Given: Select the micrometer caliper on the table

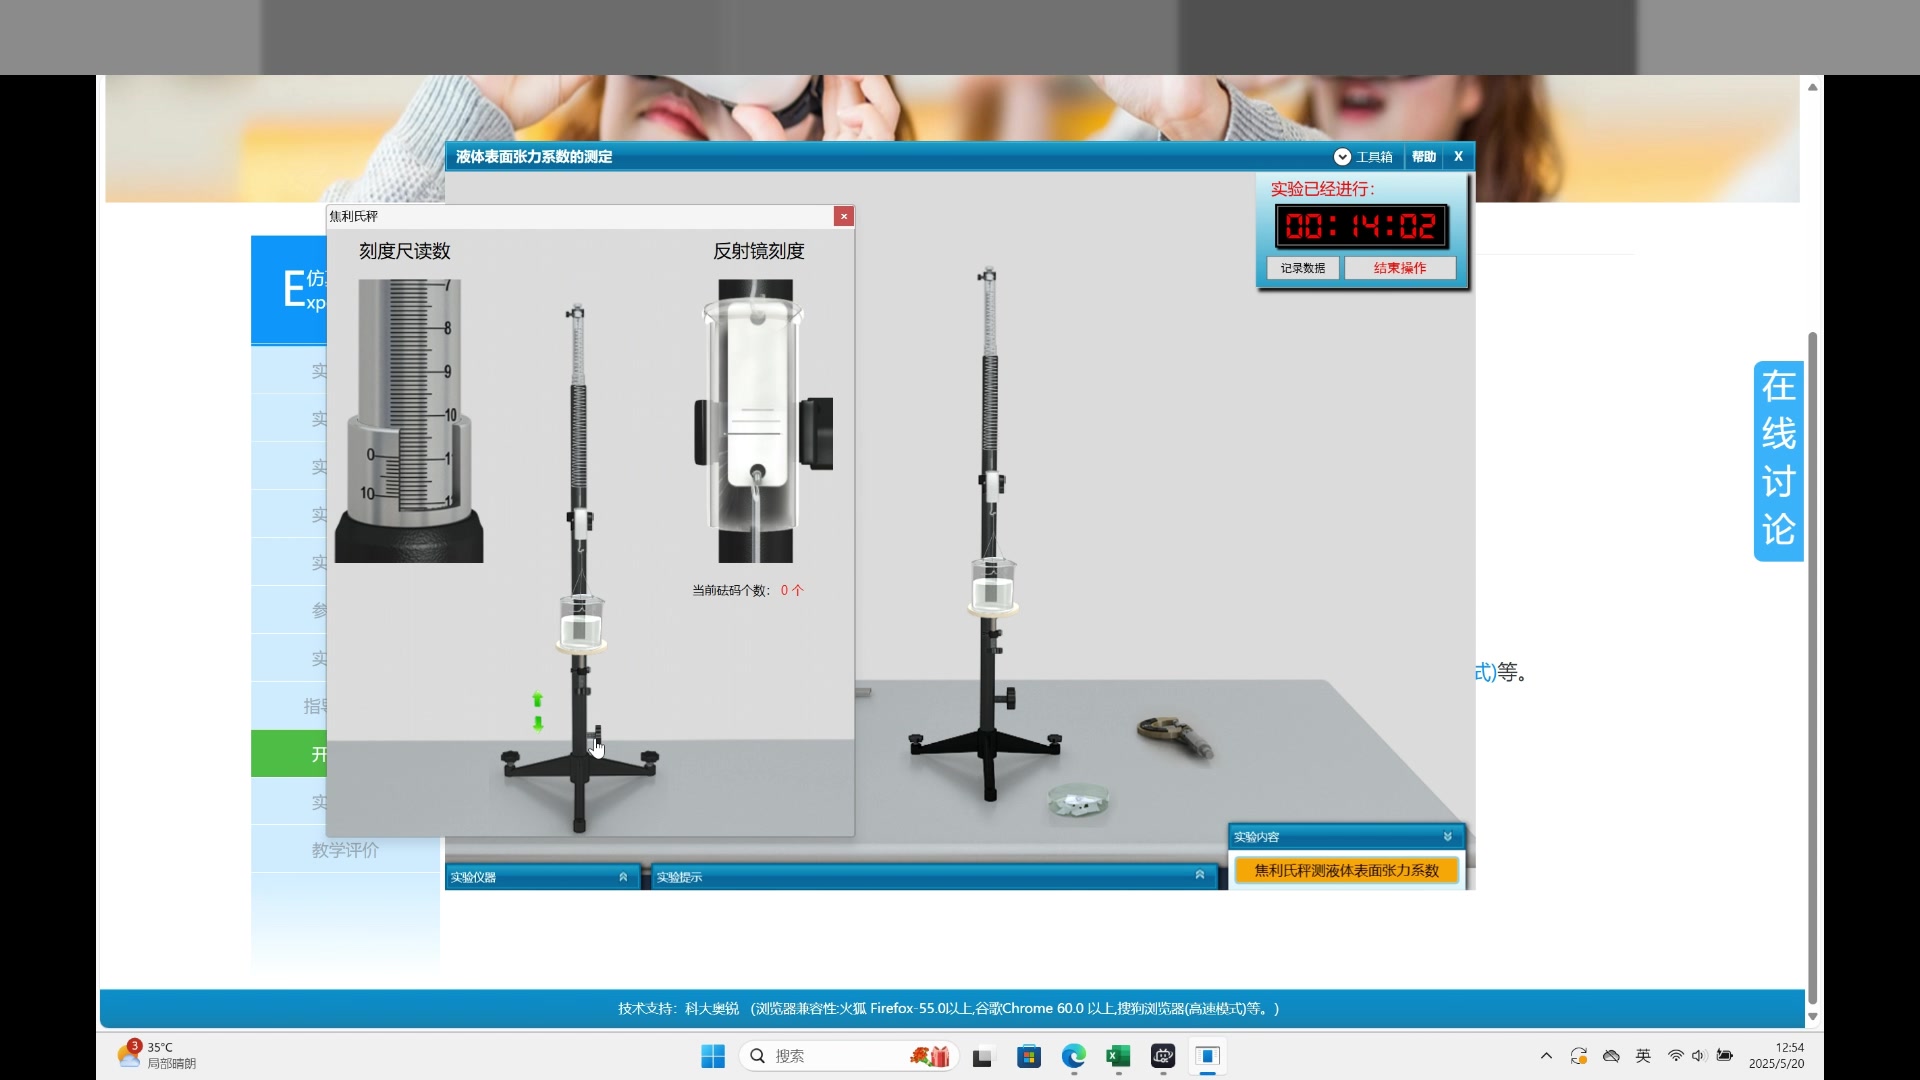Looking at the screenshot, I should [x=1175, y=737].
